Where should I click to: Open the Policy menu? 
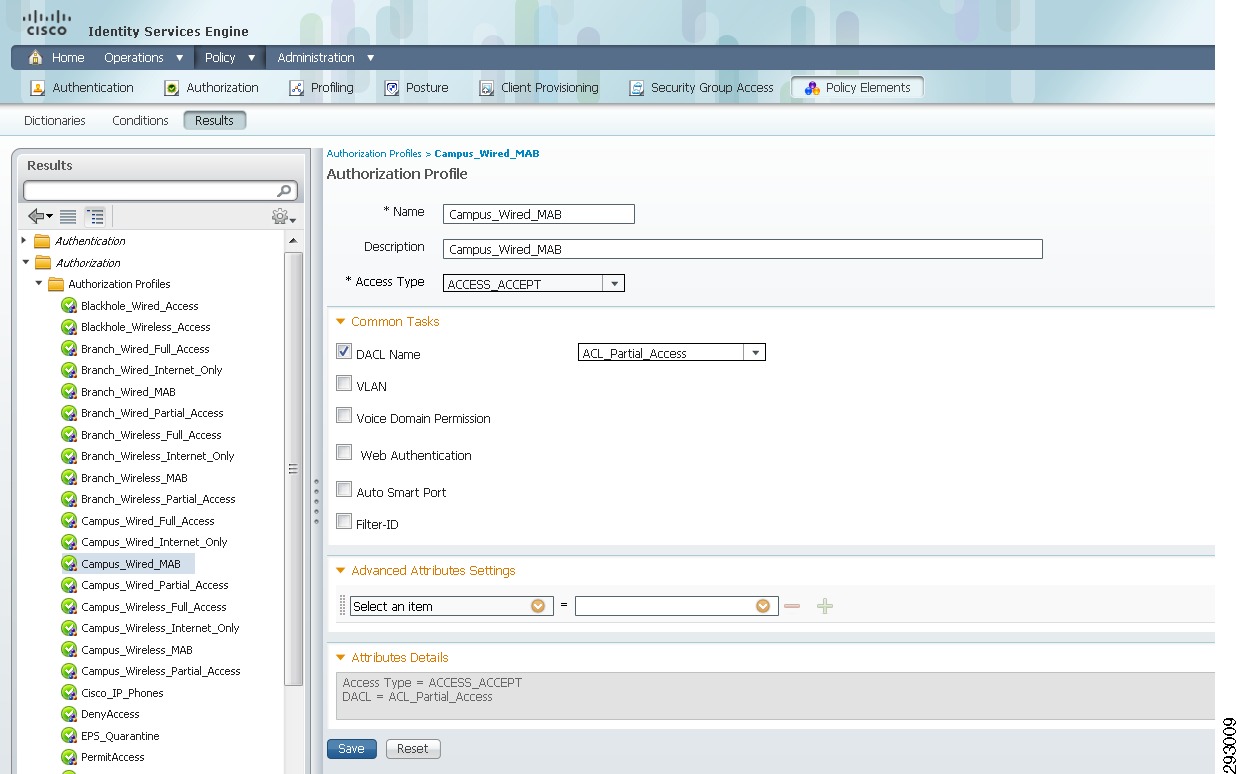[230, 58]
